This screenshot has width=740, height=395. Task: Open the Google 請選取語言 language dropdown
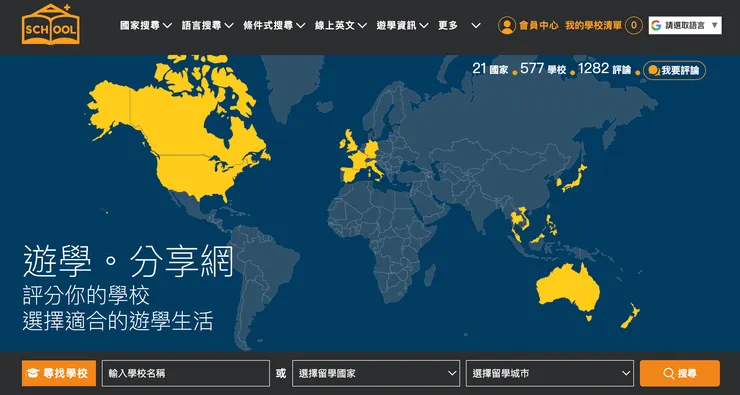pyautogui.click(x=685, y=25)
